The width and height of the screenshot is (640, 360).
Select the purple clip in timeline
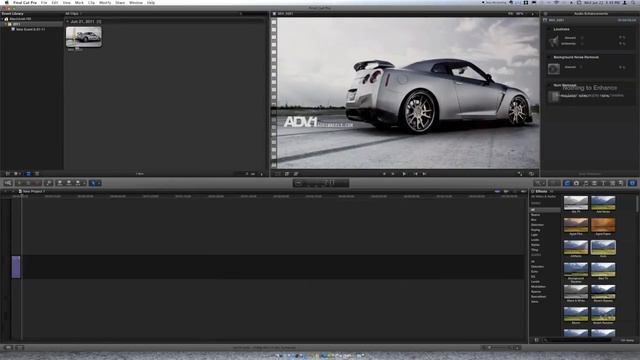(16, 267)
